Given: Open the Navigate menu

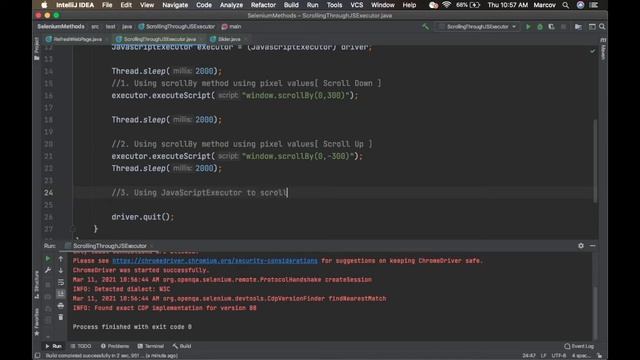Looking at the screenshot, I should pyautogui.click(x=175, y=5).
